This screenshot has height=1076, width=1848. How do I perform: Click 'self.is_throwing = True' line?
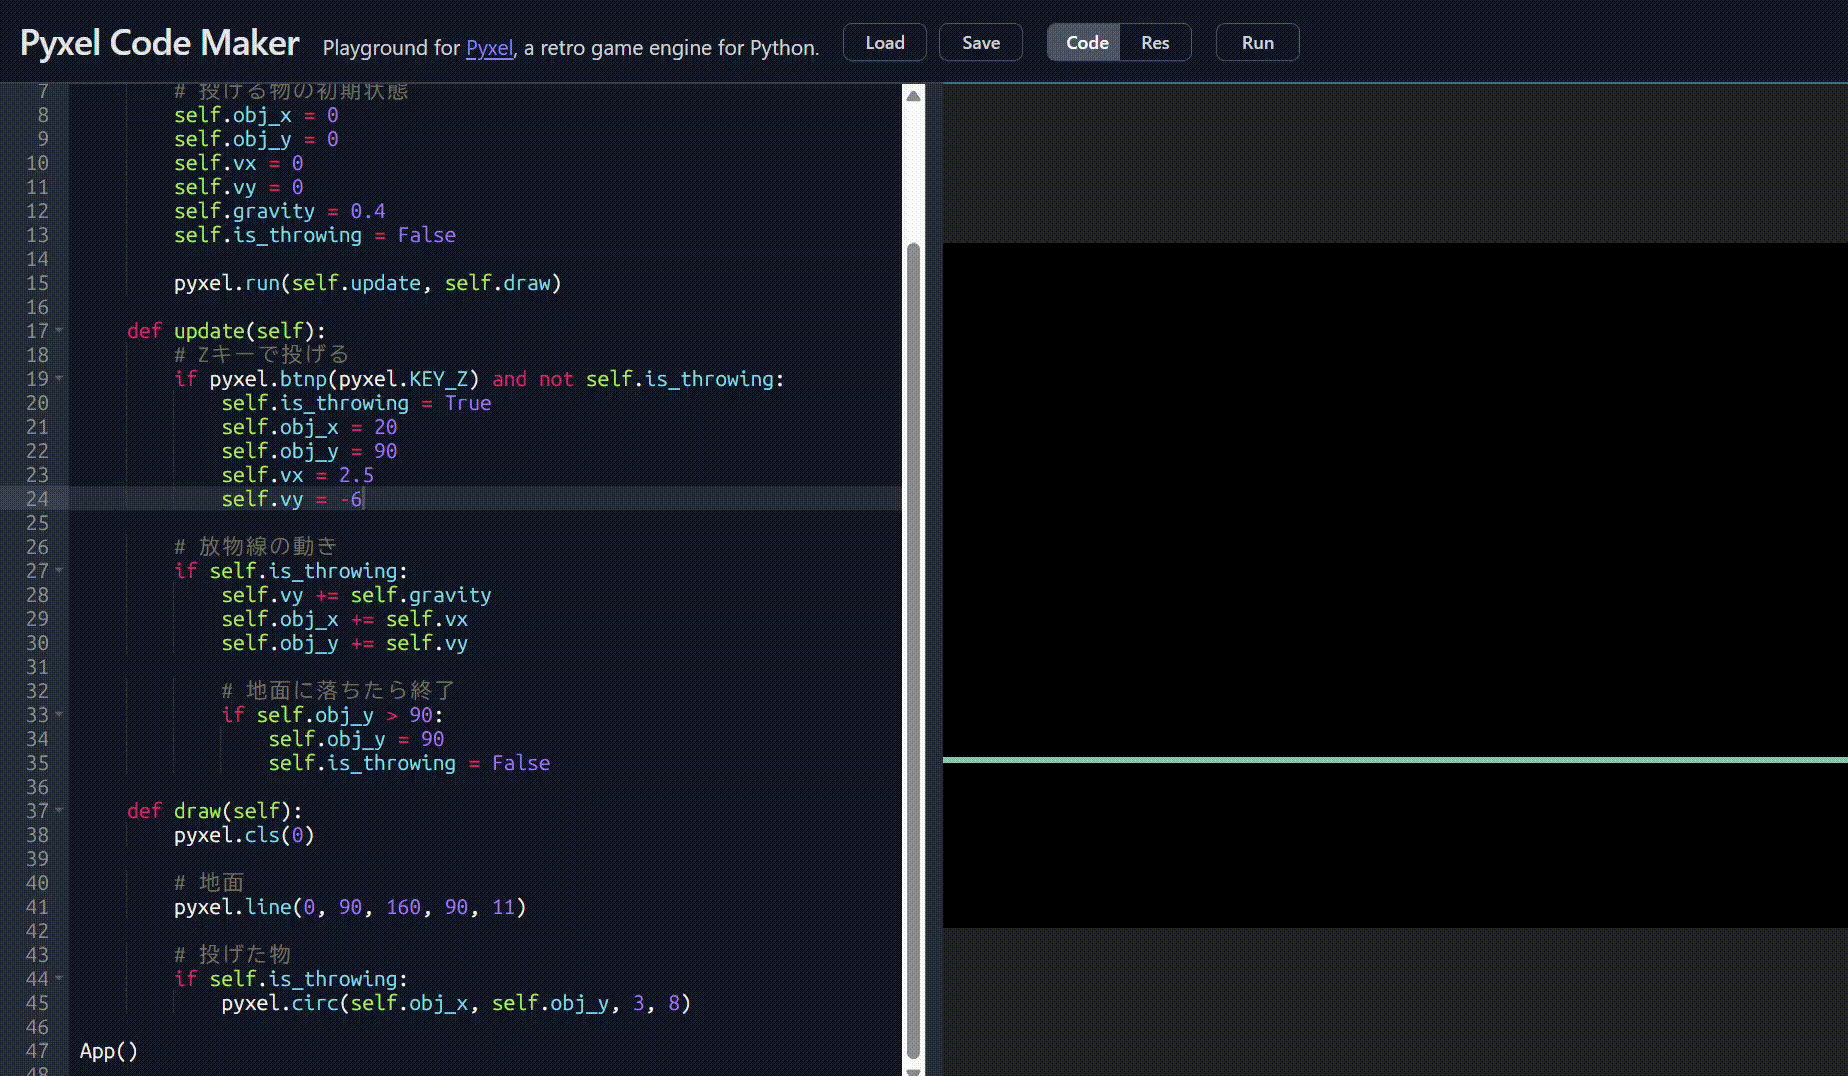[x=356, y=403]
